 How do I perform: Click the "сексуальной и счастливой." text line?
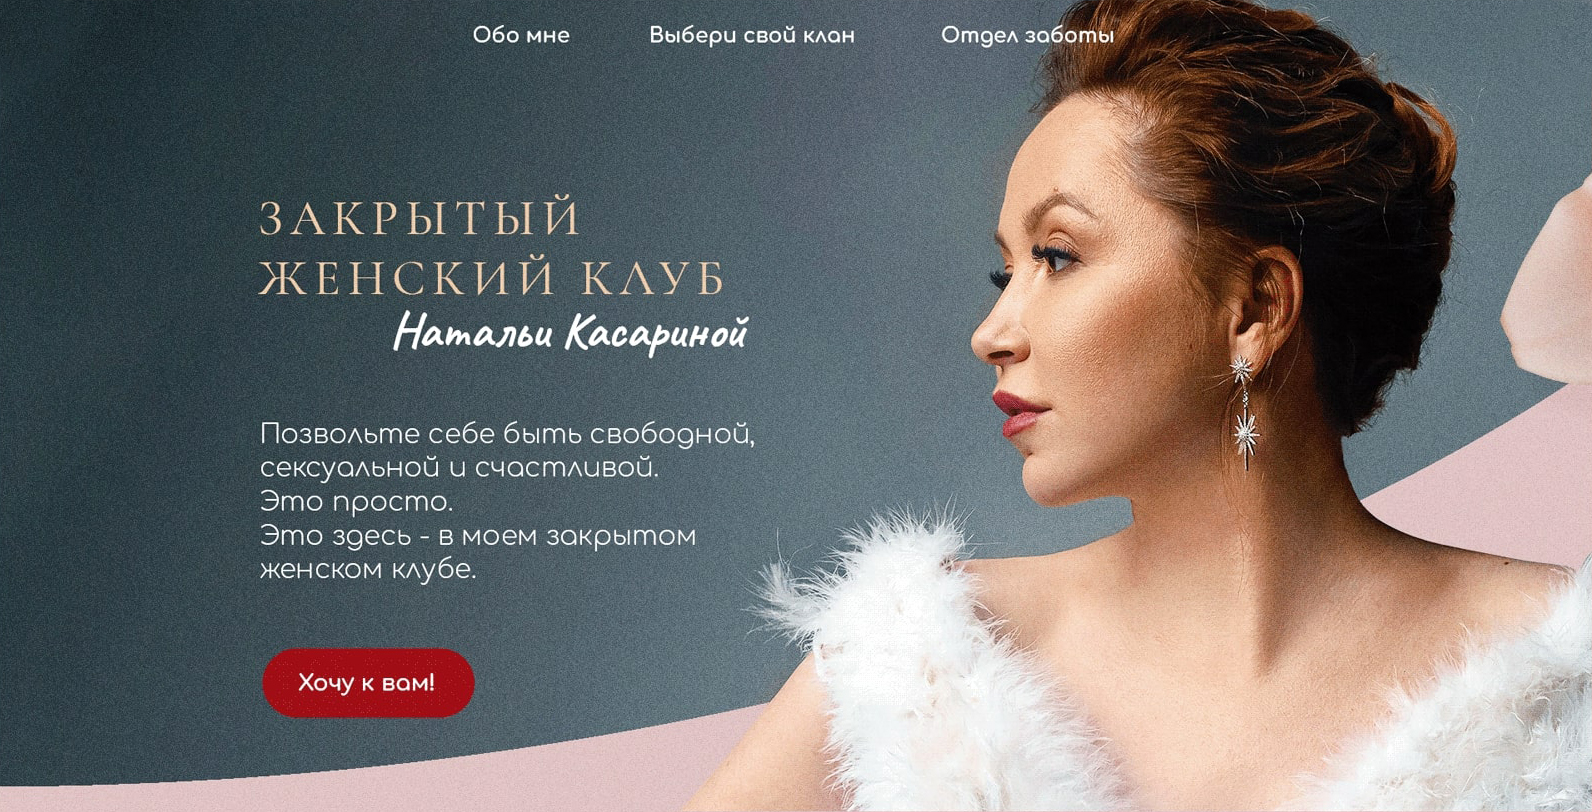pos(459,468)
